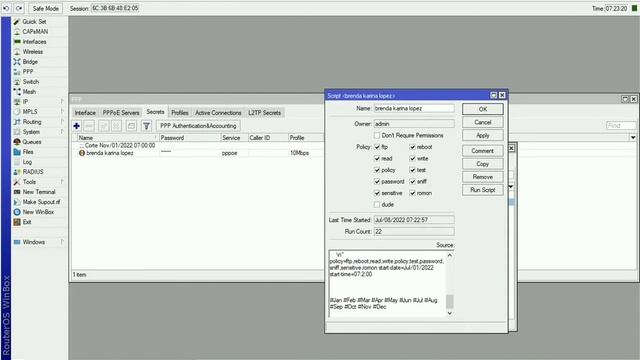Click the Remove button in Script dialog
640x360 pixels.
click(483, 177)
